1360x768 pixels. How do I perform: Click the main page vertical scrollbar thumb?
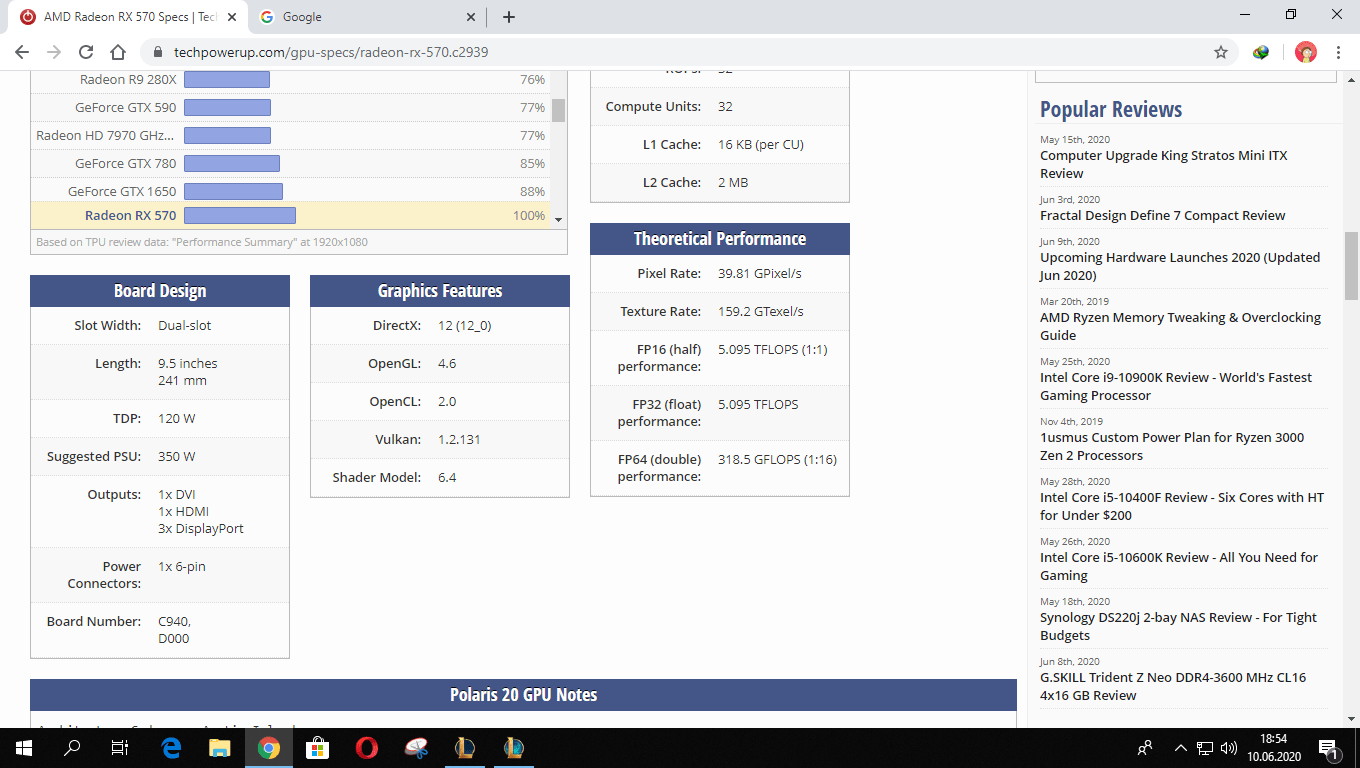click(1351, 265)
